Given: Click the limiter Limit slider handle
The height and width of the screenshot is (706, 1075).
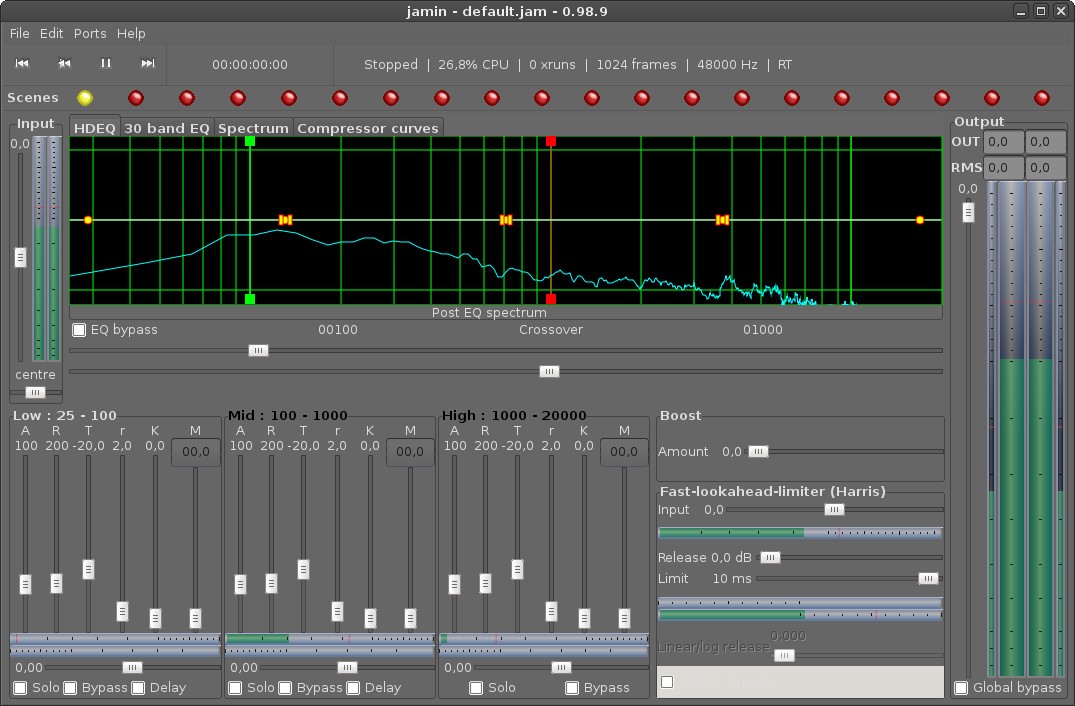Looking at the screenshot, I should 928,579.
